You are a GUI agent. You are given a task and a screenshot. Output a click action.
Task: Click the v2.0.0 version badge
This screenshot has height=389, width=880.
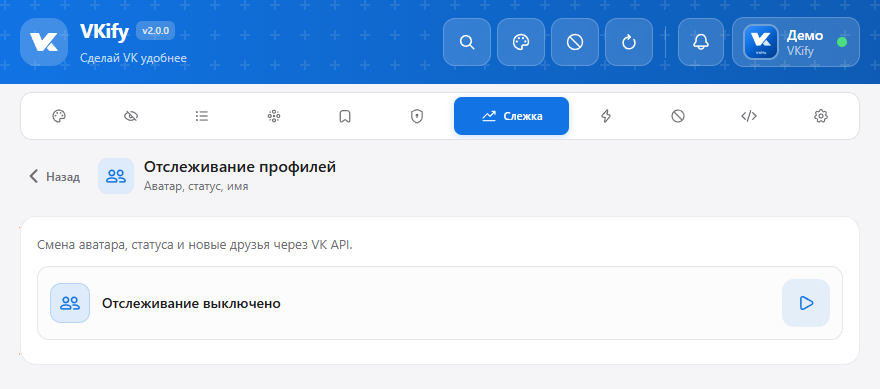pos(155,31)
